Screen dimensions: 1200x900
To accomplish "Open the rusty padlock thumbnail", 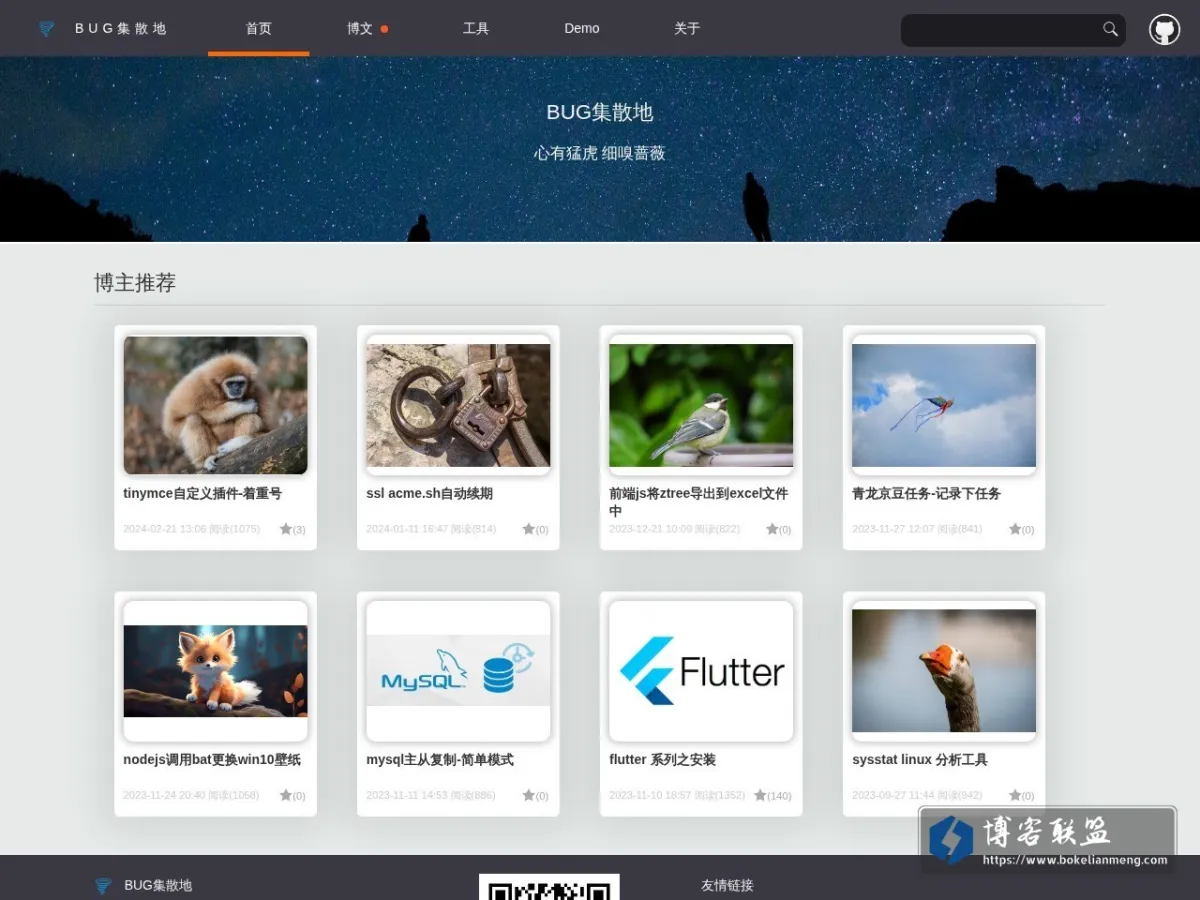I will 458,405.
